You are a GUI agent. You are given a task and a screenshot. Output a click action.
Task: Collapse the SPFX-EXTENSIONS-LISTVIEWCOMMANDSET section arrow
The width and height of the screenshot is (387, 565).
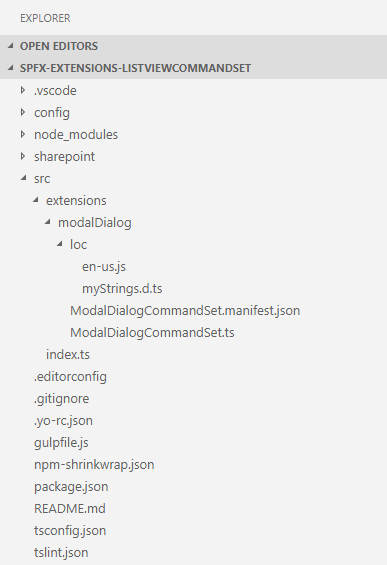coord(11,68)
